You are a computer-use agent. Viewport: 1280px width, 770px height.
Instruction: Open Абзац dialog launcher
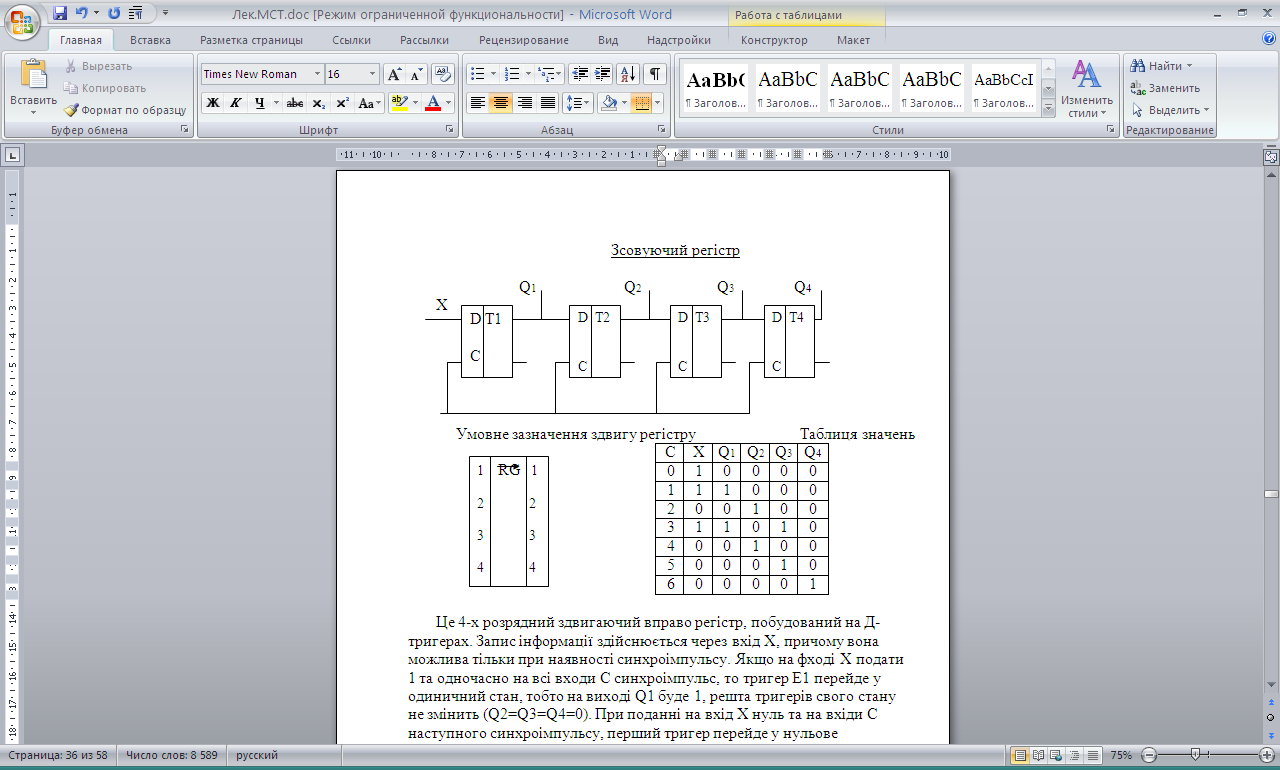pyautogui.click(x=662, y=130)
